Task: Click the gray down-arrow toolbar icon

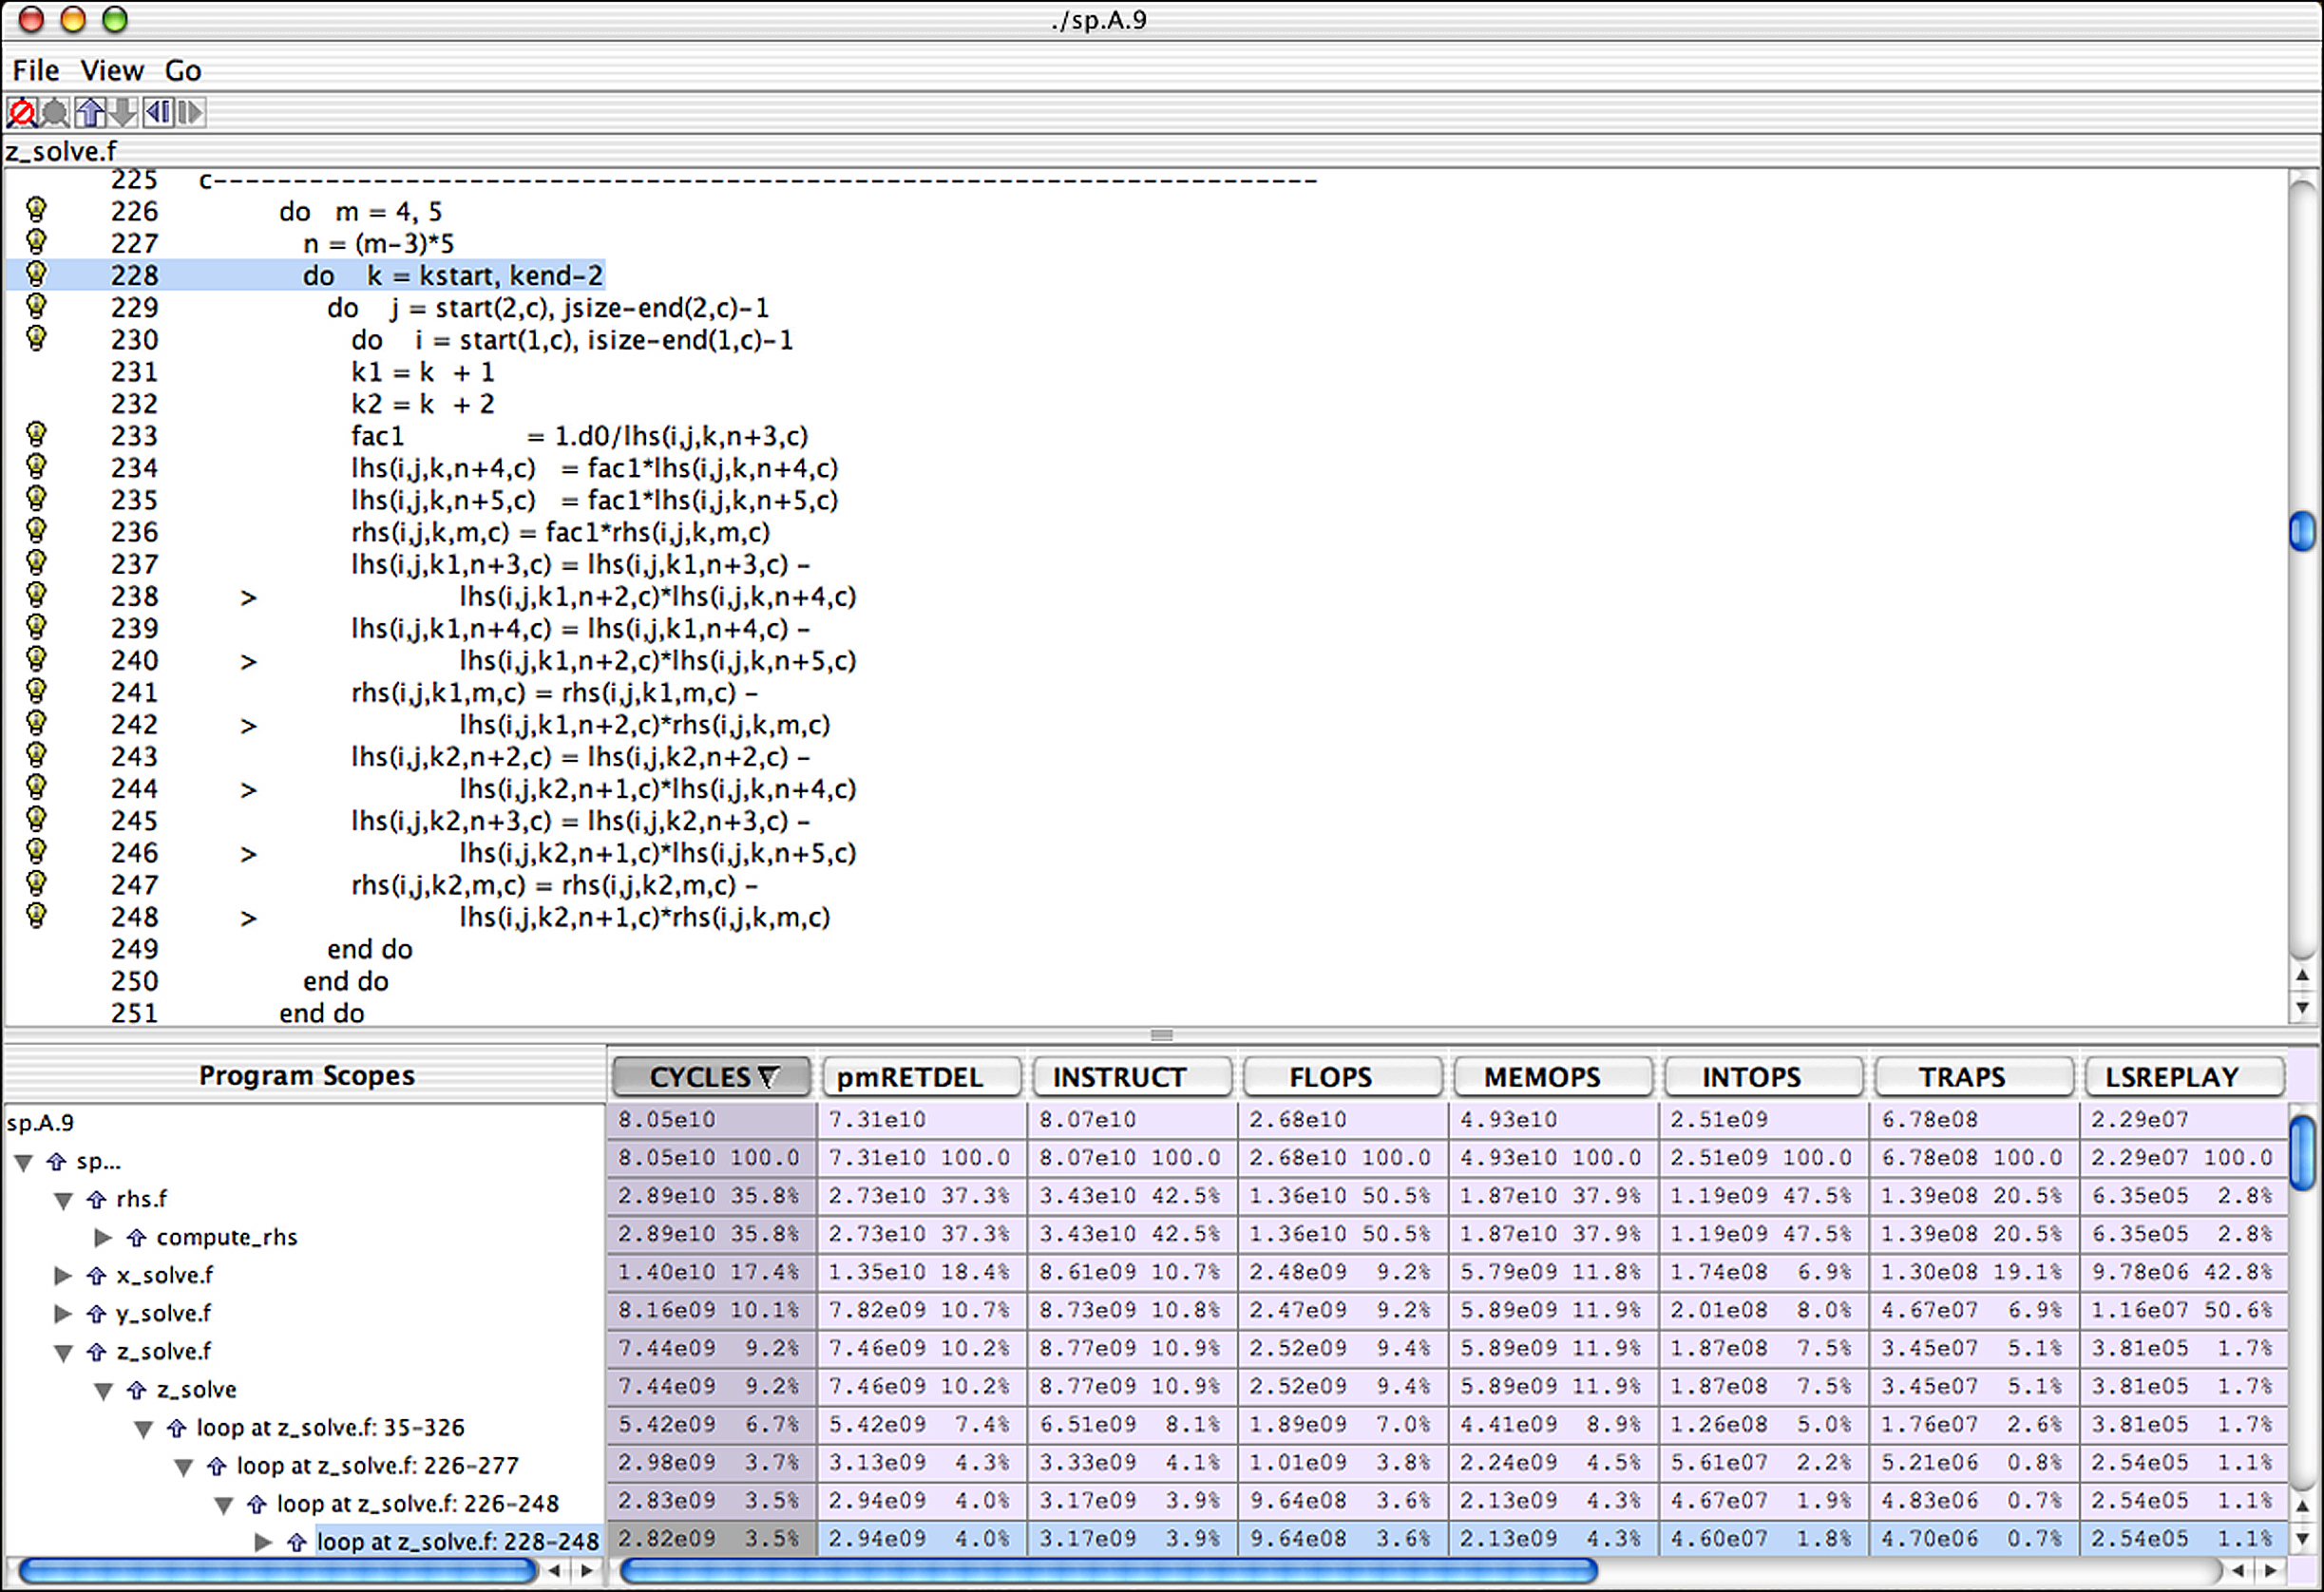Action: pyautogui.click(x=123, y=112)
